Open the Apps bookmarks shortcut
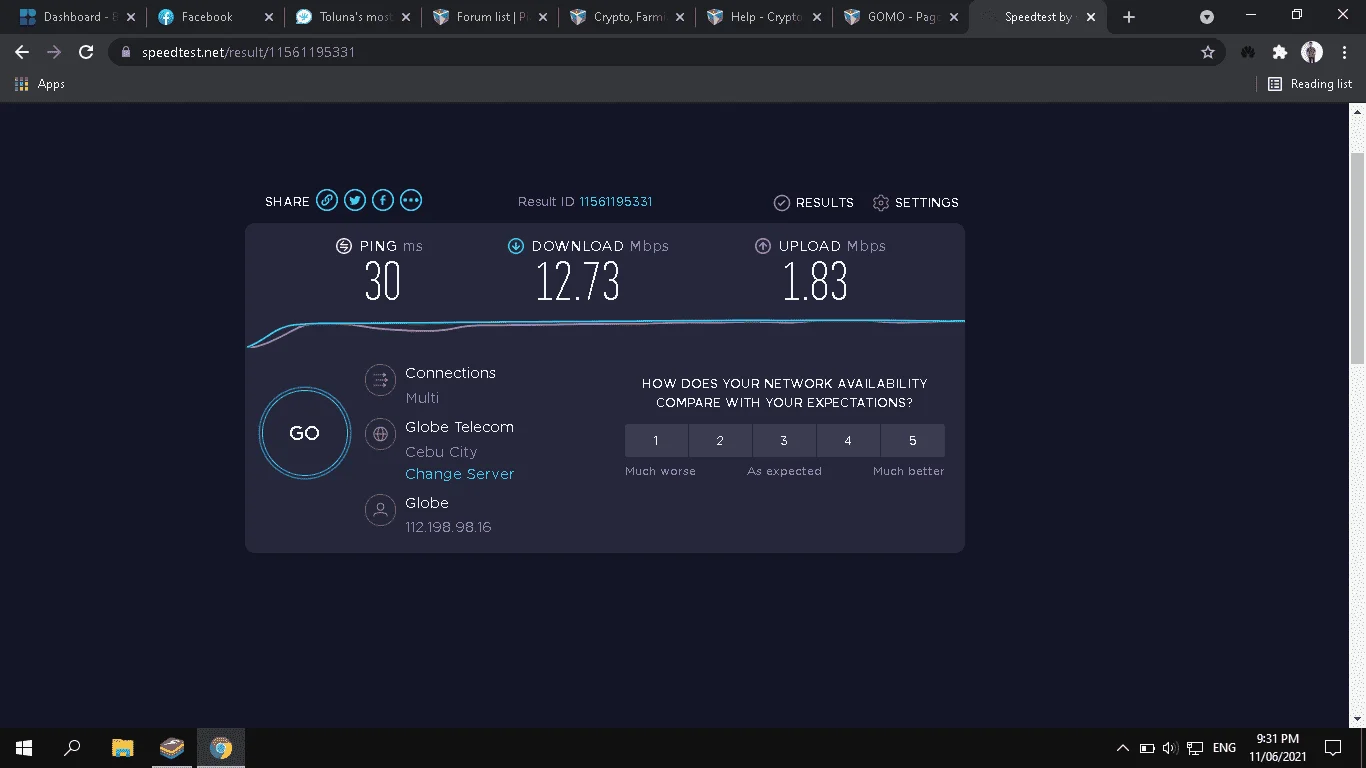This screenshot has height=768, width=1366. [x=40, y=84]
